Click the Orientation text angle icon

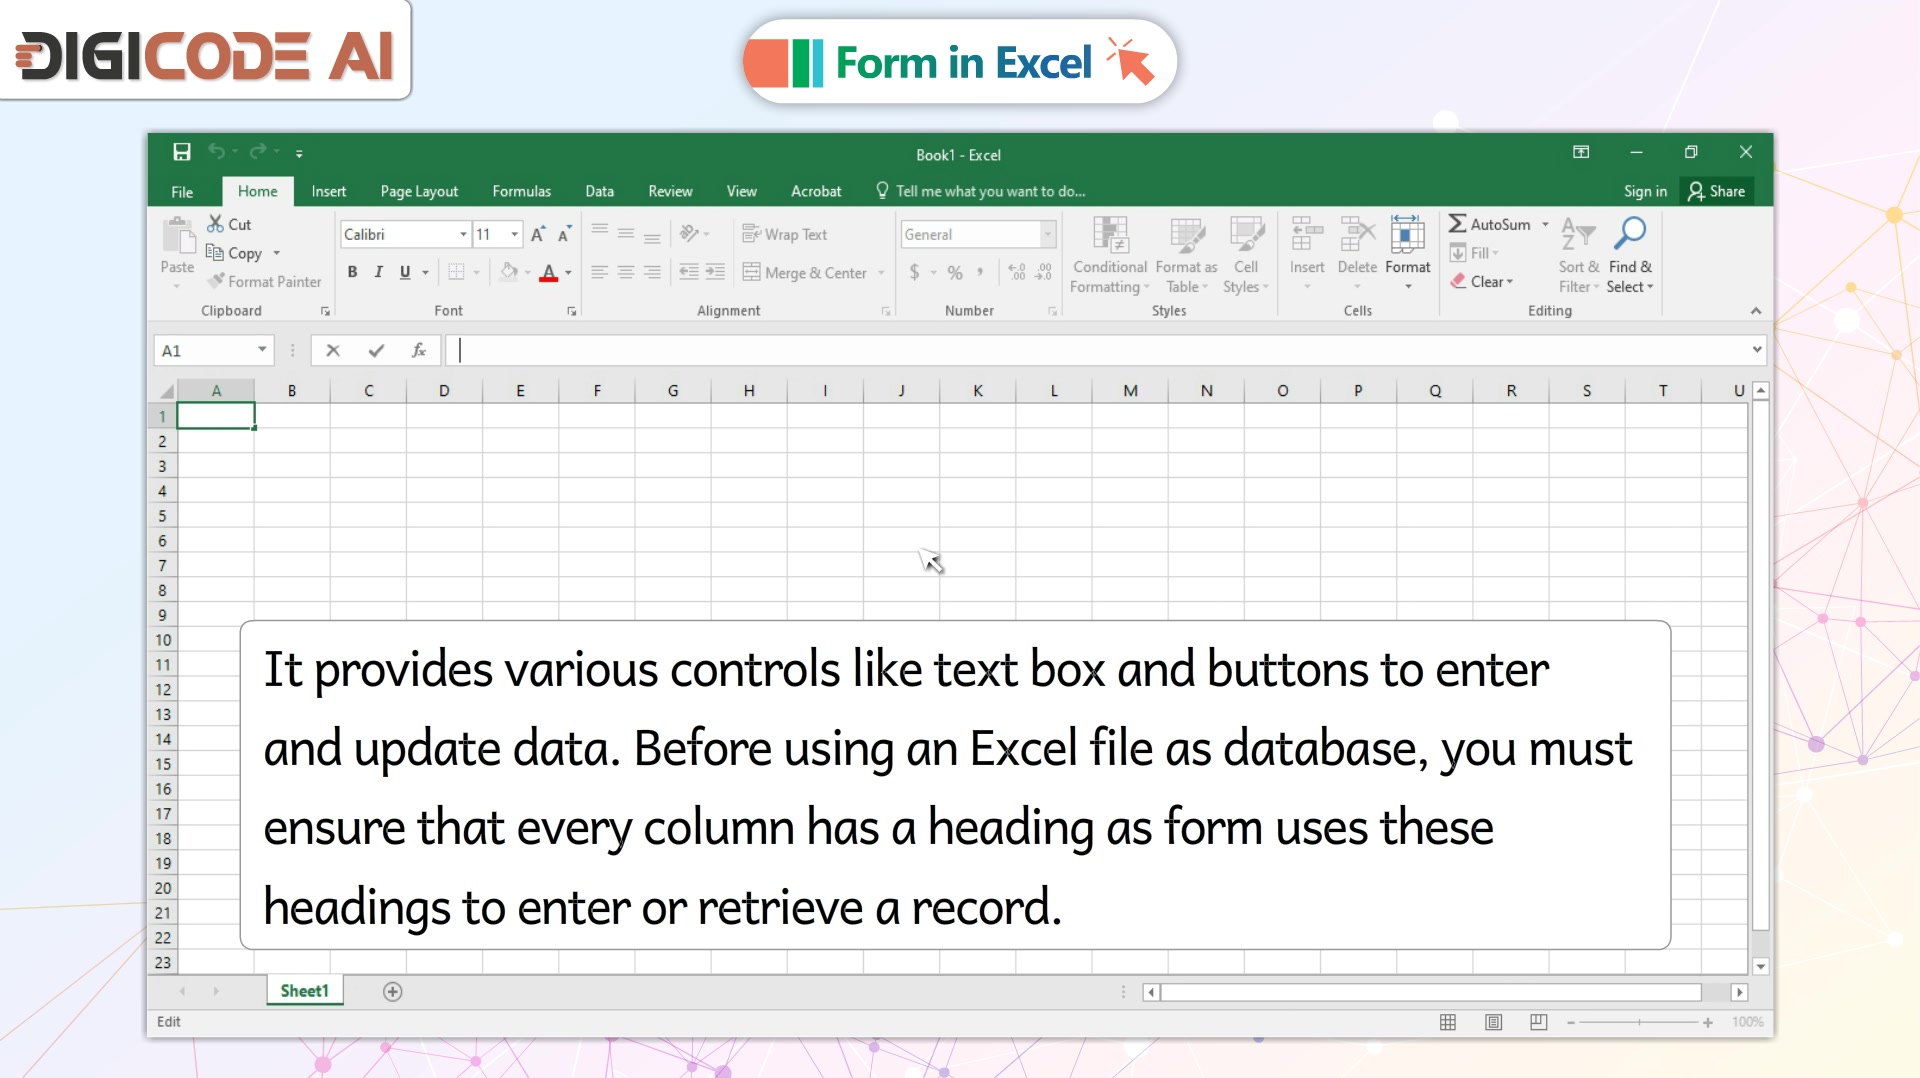[689, 234]
